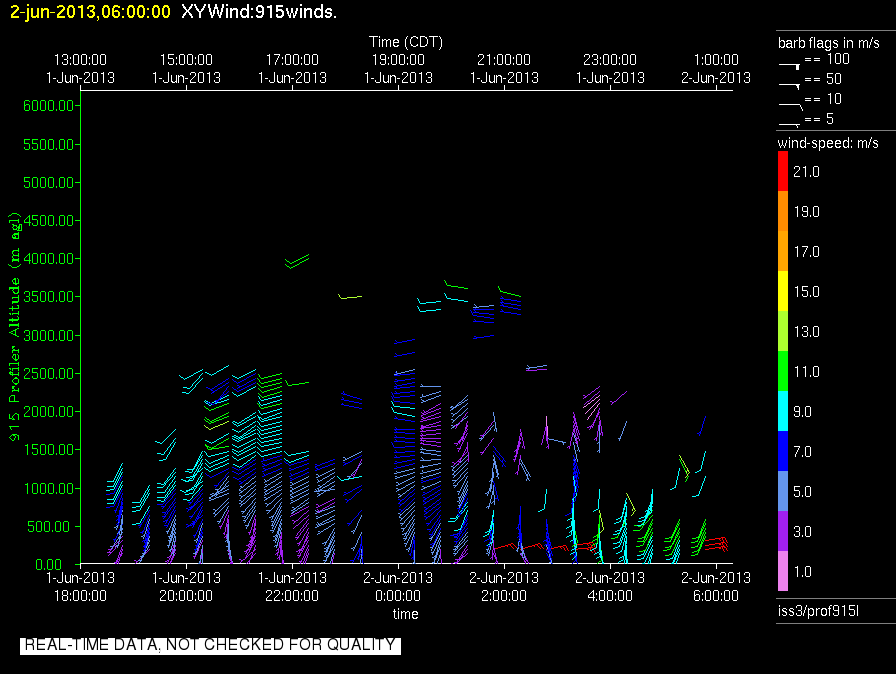The height and width of the screenshot is (674, 896).
Task: Click the 13.0 wind-speed scale value
Action: point(806,331)
